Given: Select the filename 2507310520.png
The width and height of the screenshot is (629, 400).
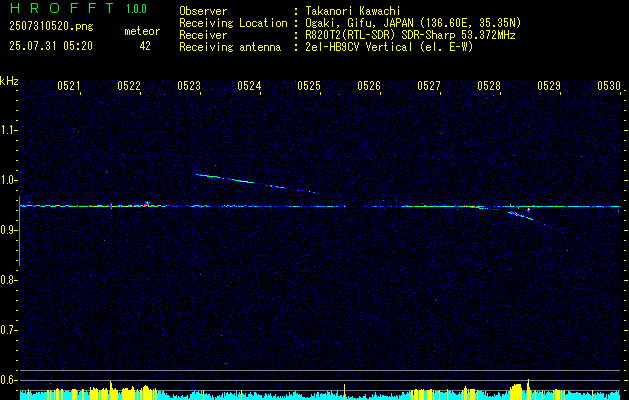Looking at the screenshot, I should (x=51, y=27).
